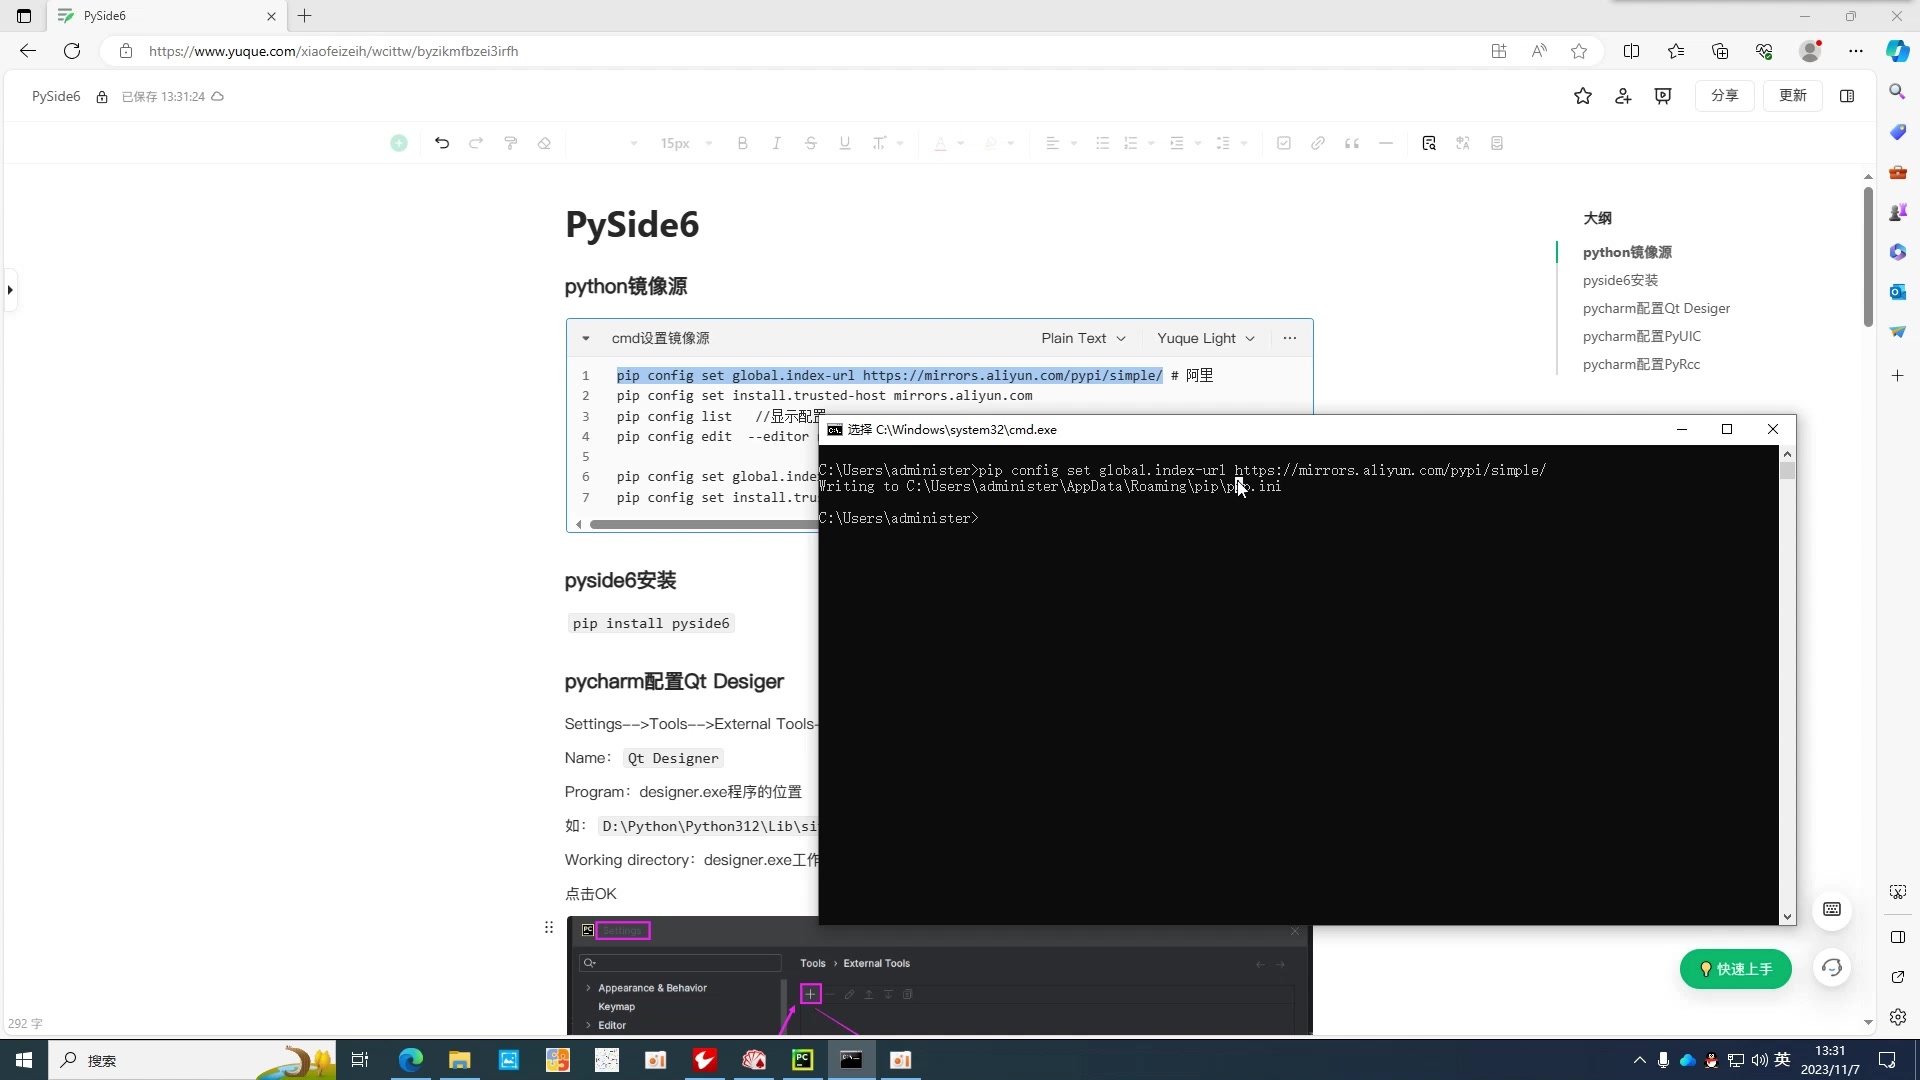Viewport: 1920px width, 1080px height.
Task: Click the 快连上手 button
Action: point(1738,969)
